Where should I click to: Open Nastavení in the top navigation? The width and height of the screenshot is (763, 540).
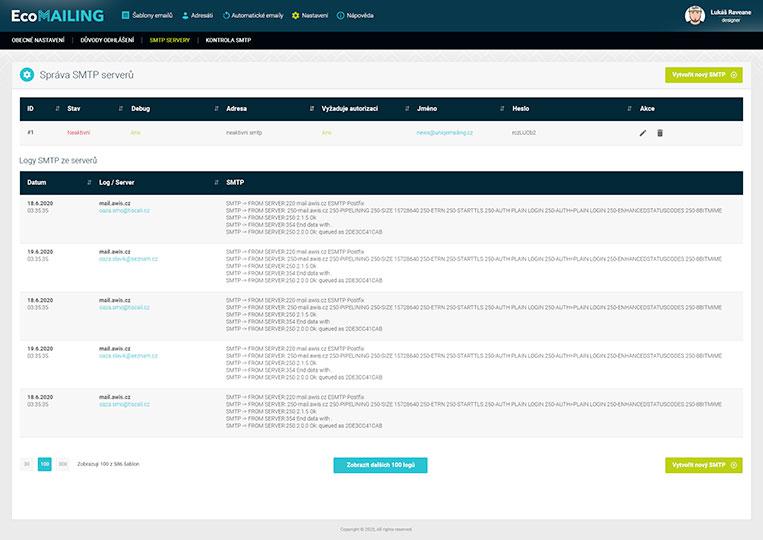[310, 16]
